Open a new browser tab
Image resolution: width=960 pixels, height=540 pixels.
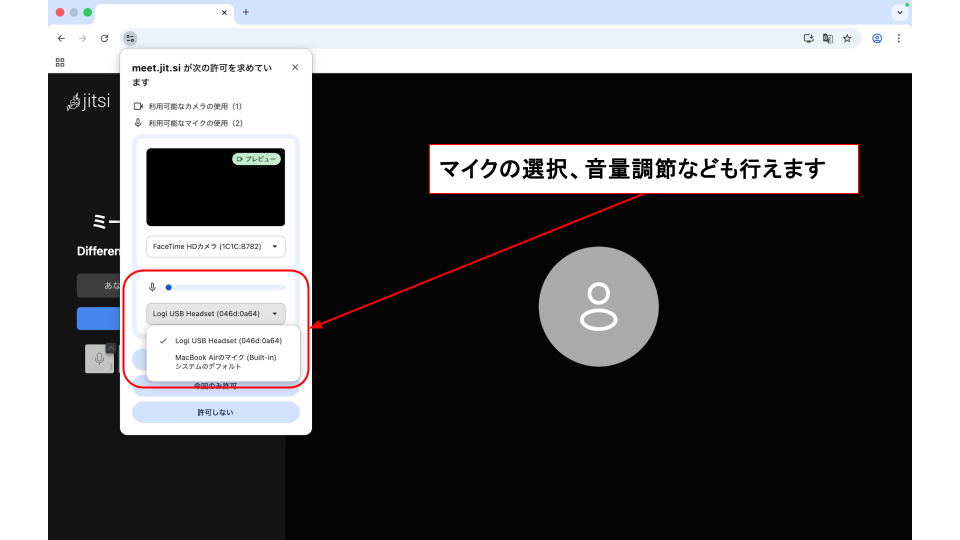(x=246, y=12)
